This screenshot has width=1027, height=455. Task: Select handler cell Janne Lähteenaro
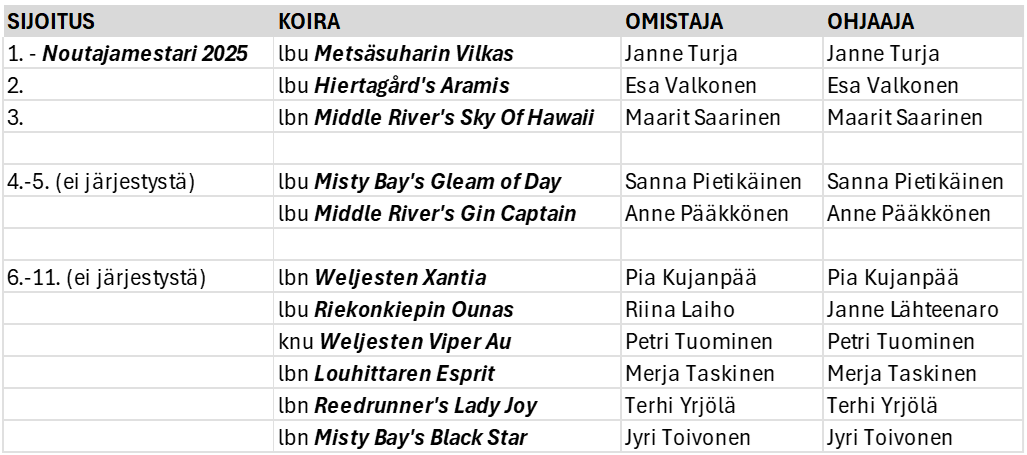pyautogui.click(x=924, y=310)
